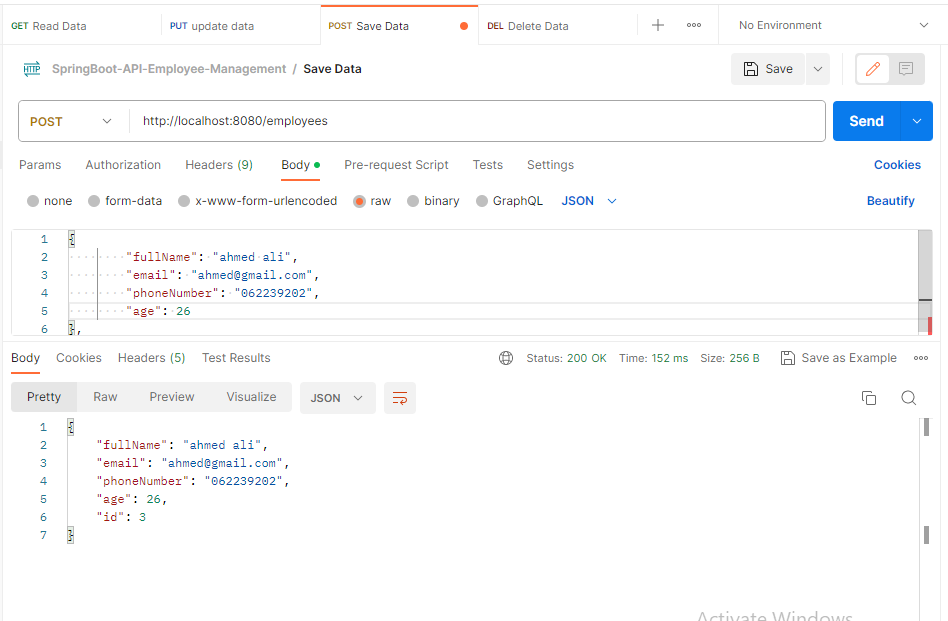Switch to the Headers (9) request tab
Viewport: 948px width, 621px height.
click(x=219, y=164)
